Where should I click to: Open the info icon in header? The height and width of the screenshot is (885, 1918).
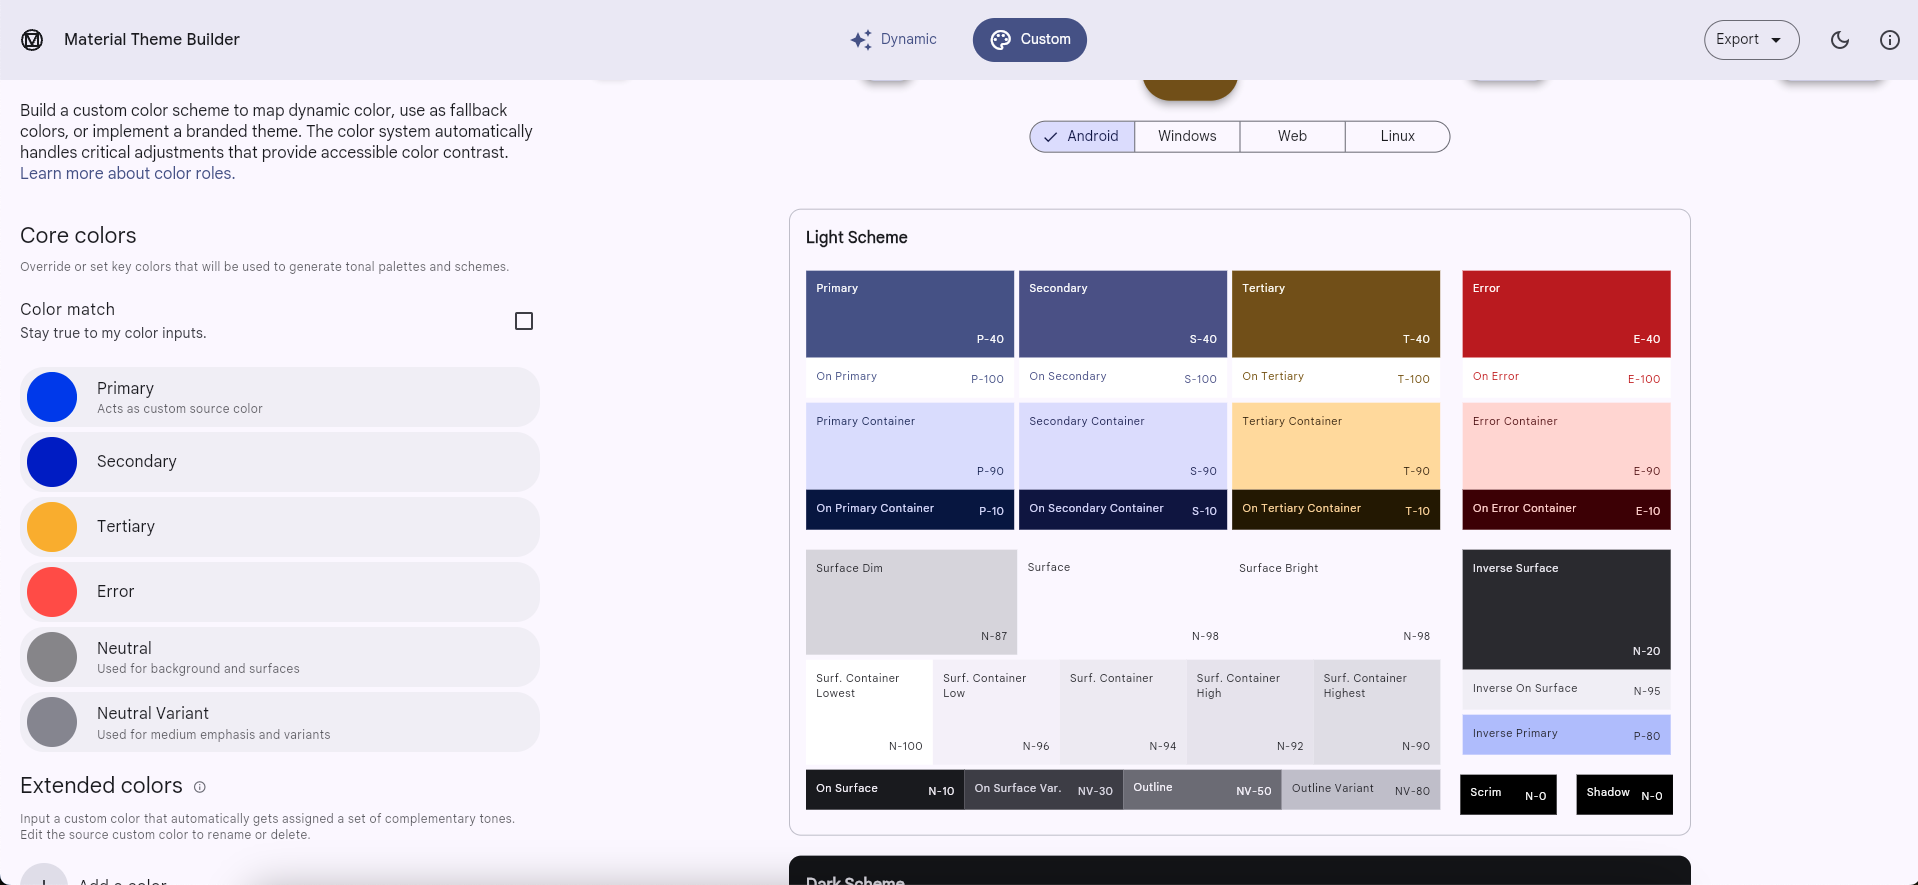(x=1889, y=40)
